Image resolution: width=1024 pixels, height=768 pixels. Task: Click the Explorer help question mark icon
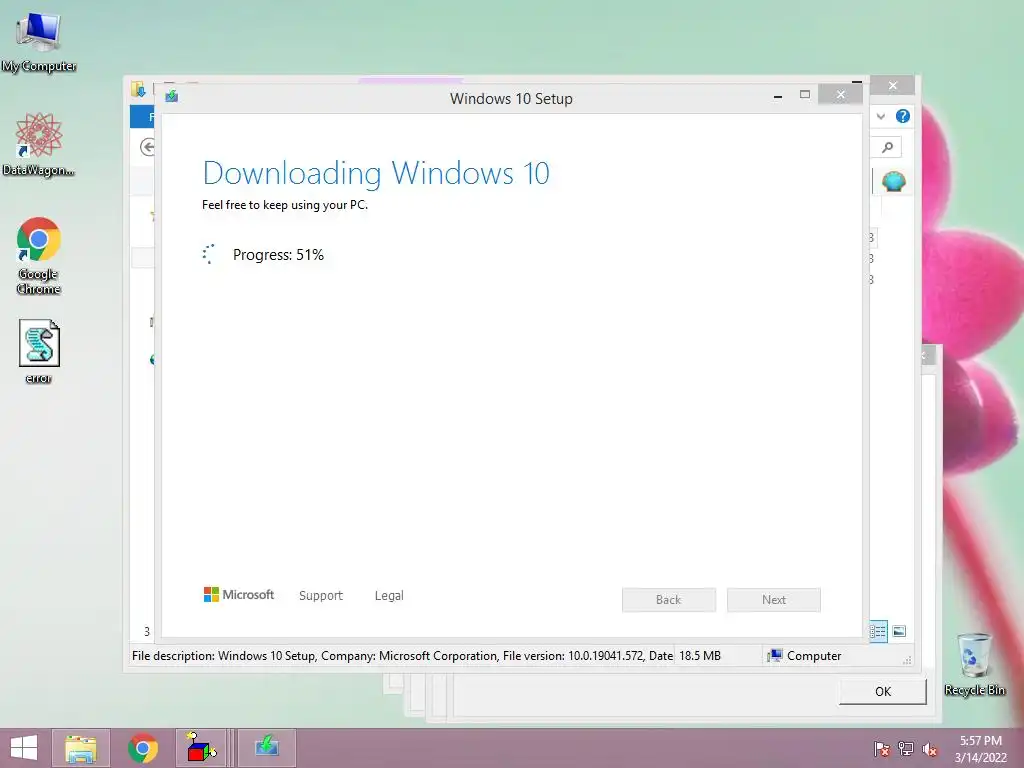tap(903, 116)
